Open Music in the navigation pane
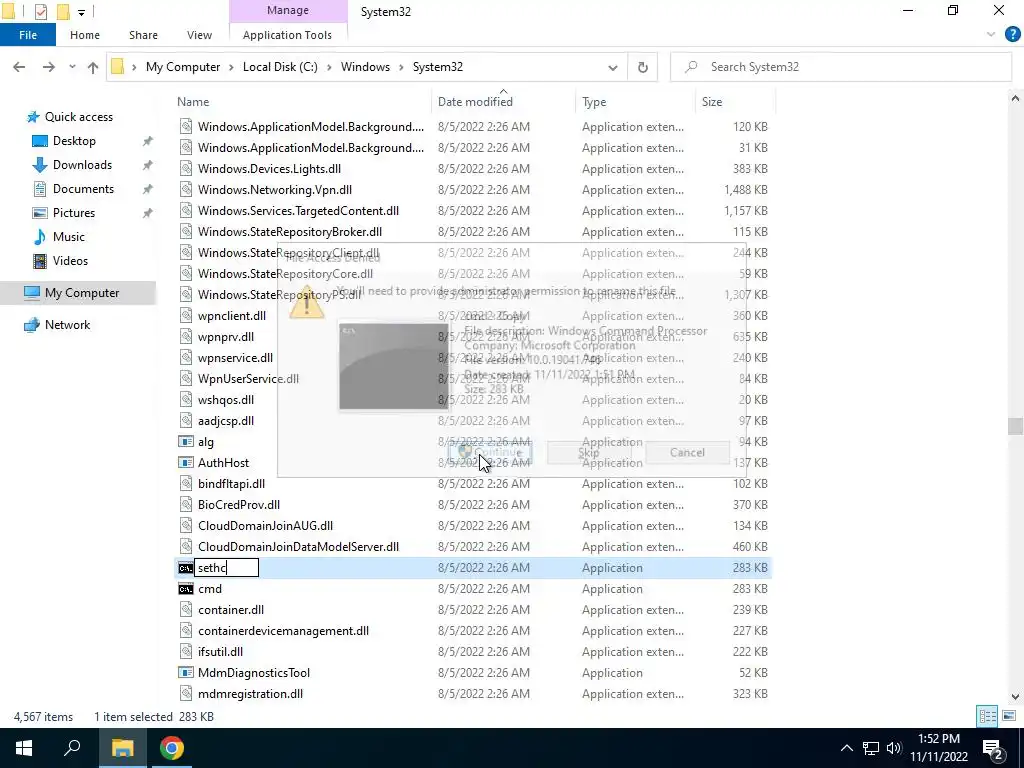The image size is (1024, 768). [69, 237]
